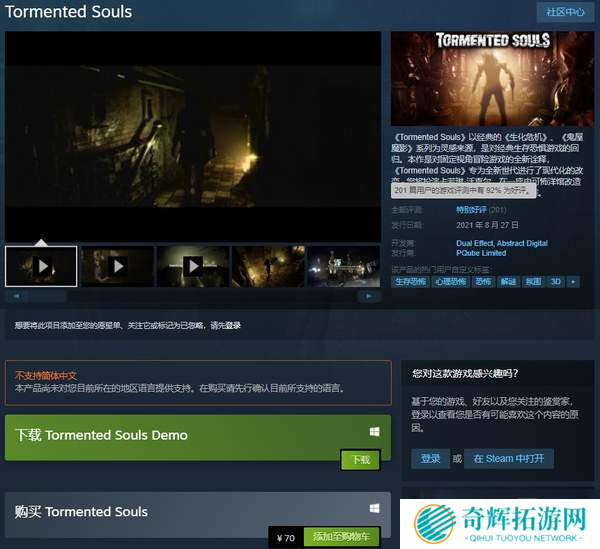Select the fourth screenshot thumbnail
The height and width of the screenshot is (549, 600).
point(268,266)
